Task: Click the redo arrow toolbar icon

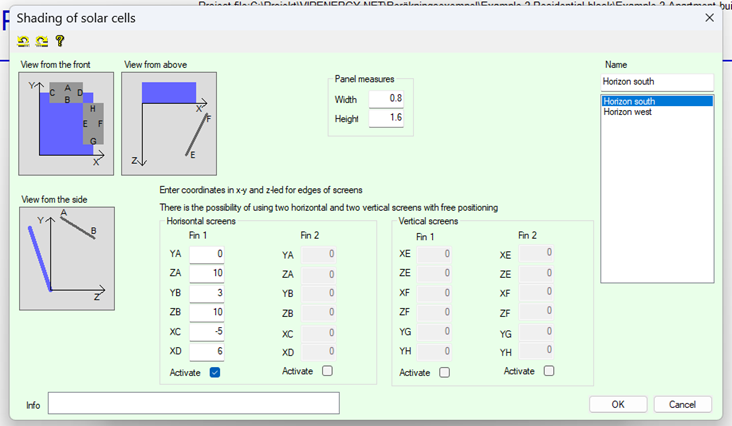Action: point(41,41)
